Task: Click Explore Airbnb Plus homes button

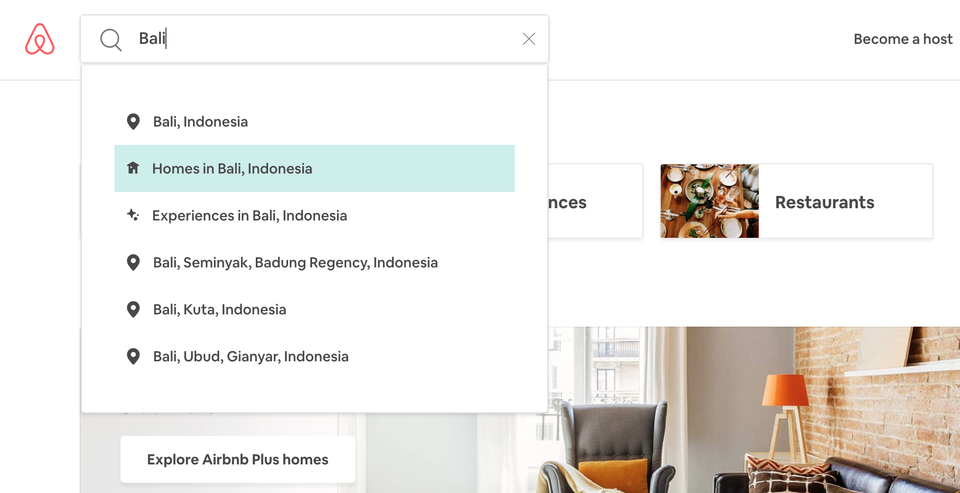Action: coord(238,459)
